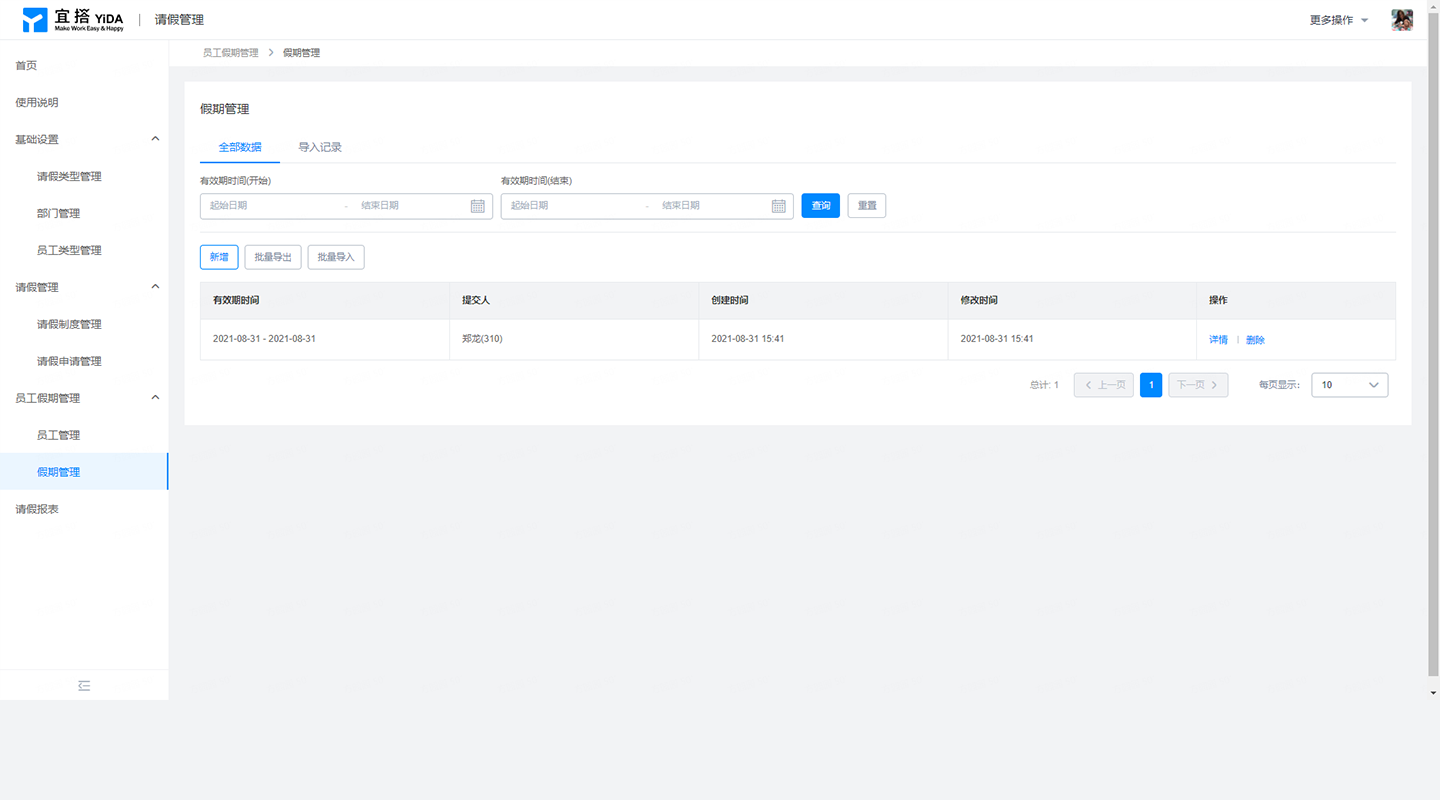1440x800 pixels.
Task: Click the 请假管理 title in header
Action: pos(179,20)
